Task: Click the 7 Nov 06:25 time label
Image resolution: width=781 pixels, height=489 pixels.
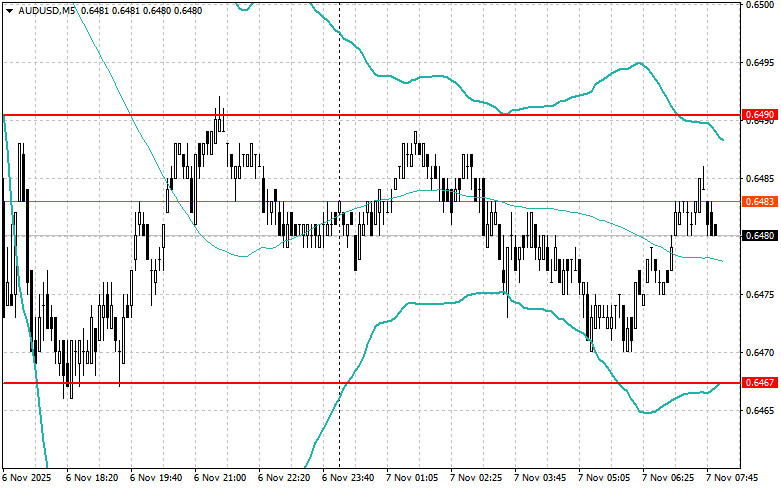Action: click(668, 478)
